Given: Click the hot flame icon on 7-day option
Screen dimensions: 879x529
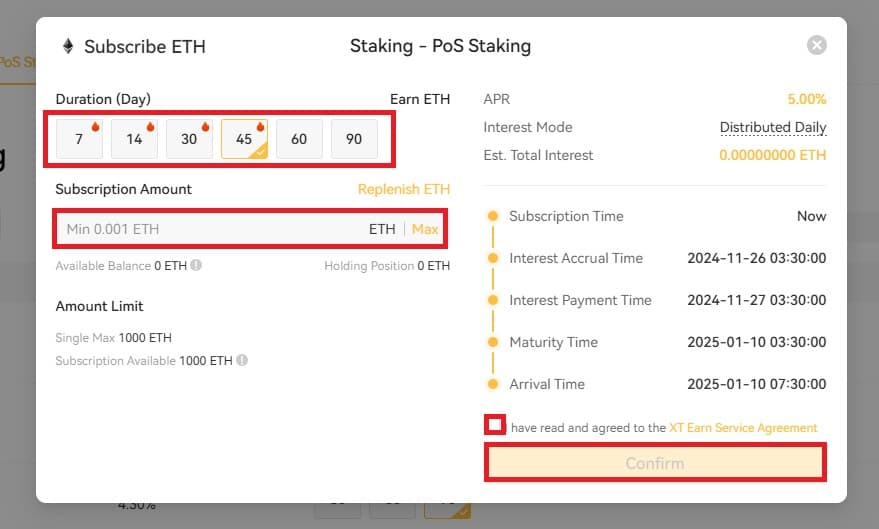Looking at the screenshot, I should (95, 127).
